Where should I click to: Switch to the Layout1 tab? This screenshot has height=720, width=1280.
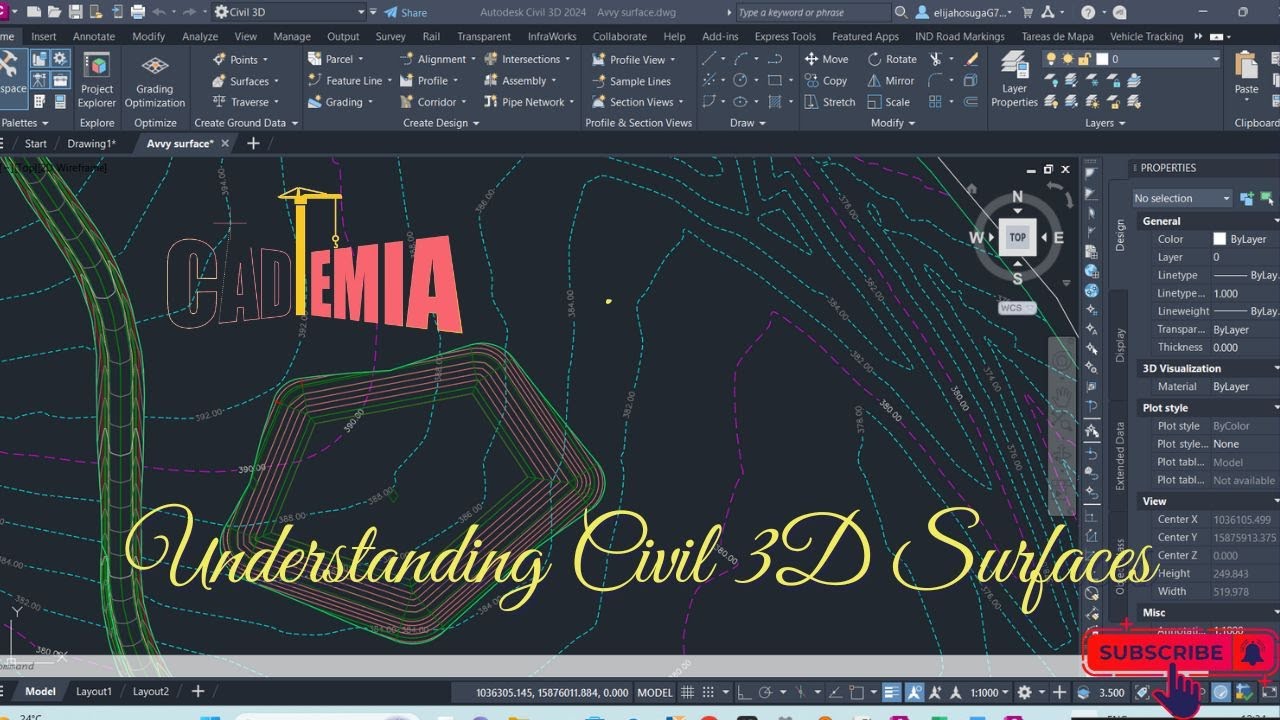(94, 692)
